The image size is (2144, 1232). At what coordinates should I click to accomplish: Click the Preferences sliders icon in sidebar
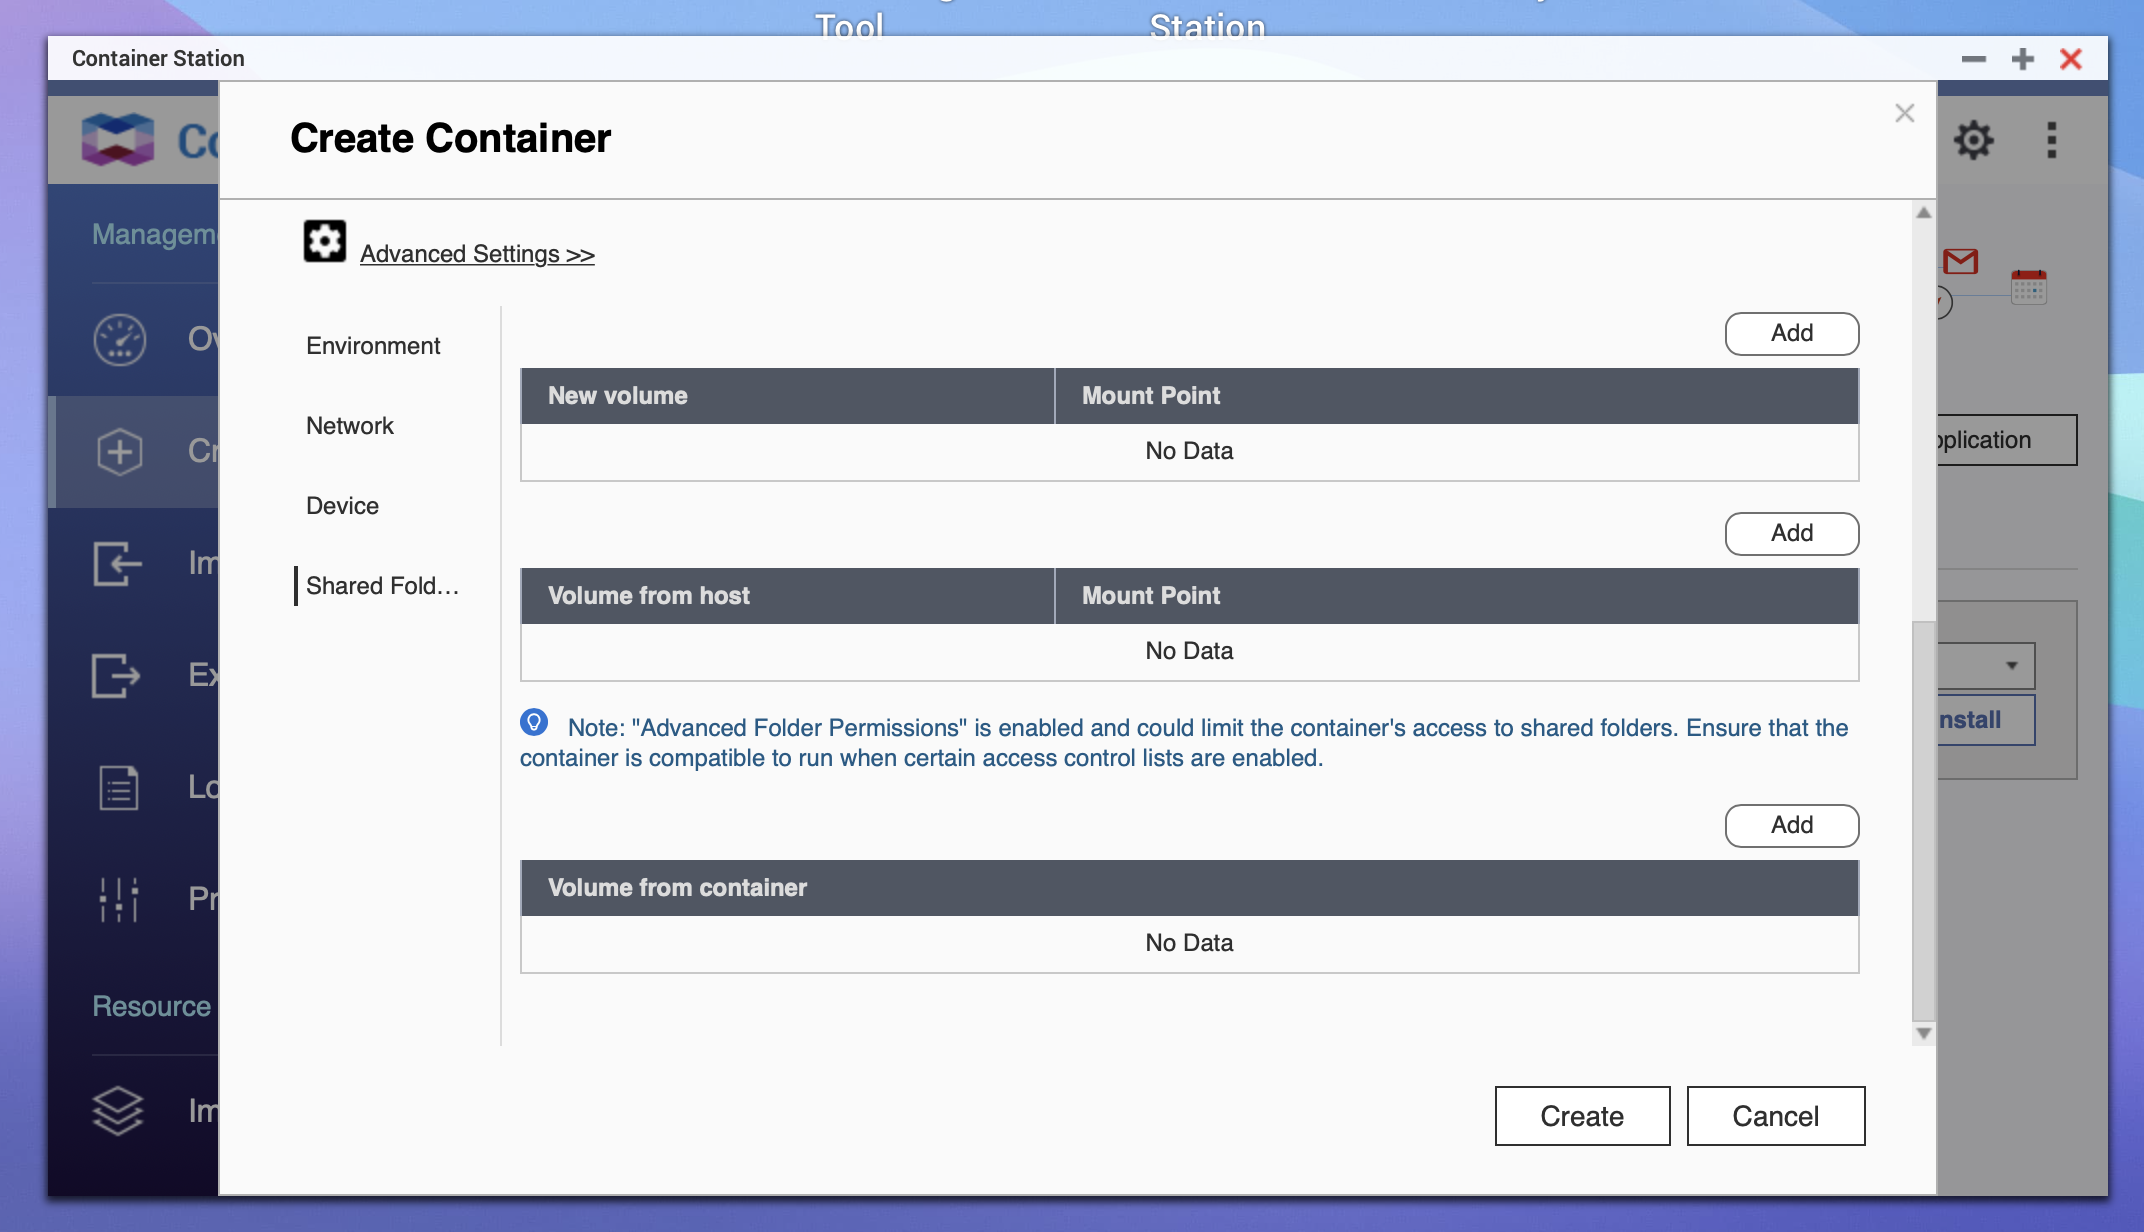click(119, 900)
